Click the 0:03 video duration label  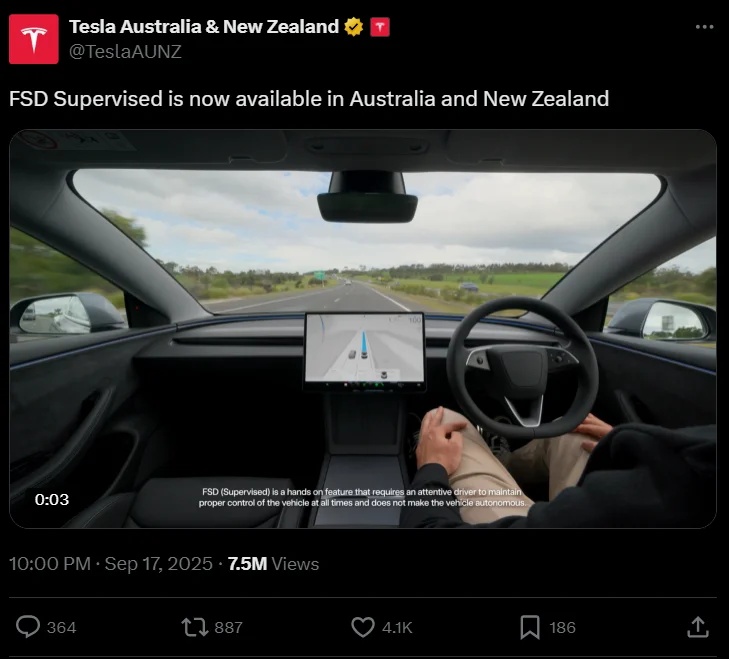tap(52, 499)
